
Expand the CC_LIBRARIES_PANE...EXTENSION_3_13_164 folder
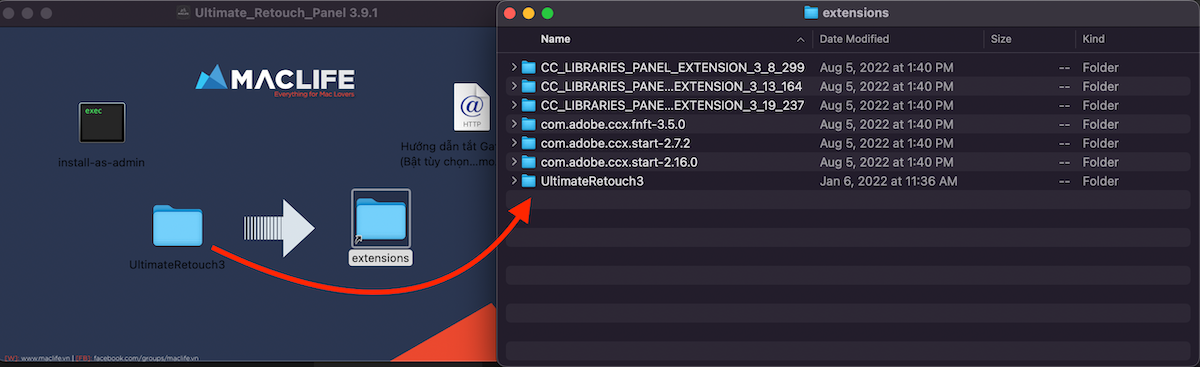(513, 86)
